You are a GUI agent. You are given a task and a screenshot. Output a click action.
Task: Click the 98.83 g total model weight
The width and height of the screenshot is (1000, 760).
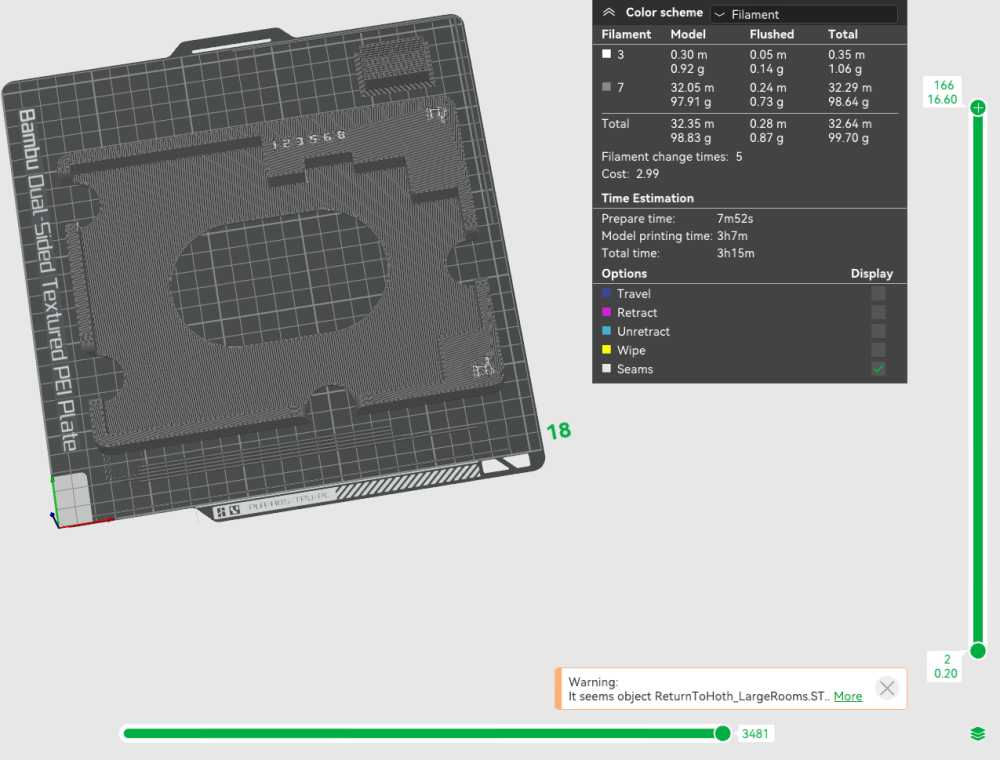click(x=690, y=138)
